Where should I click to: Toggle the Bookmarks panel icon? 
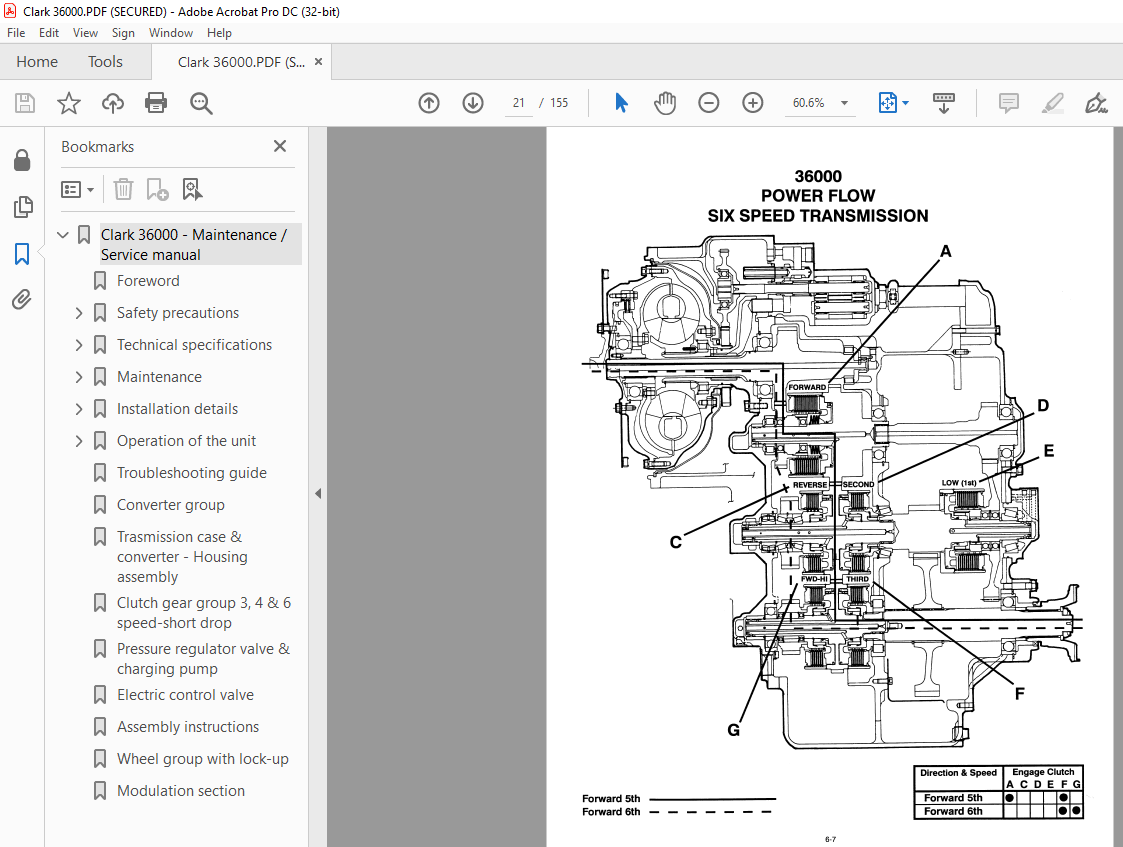pos(22,253)
